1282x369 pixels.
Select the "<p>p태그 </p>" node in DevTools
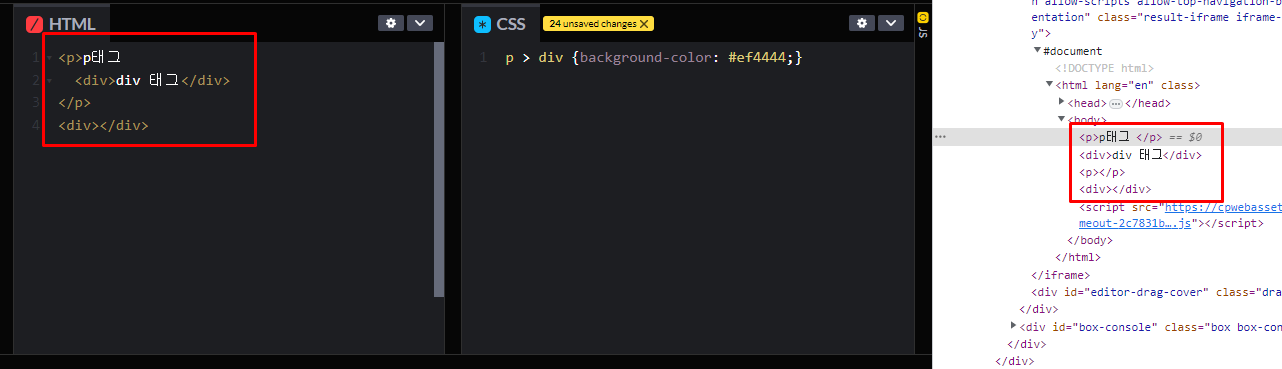(x=1121, y=137)
